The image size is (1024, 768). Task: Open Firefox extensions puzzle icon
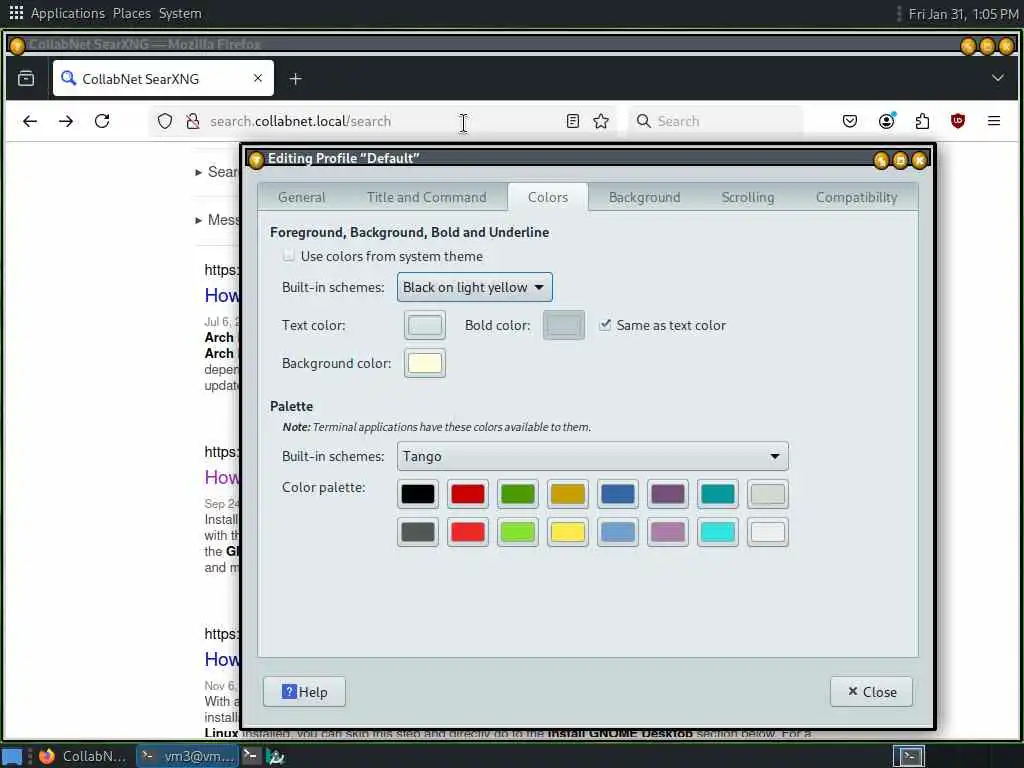922,121
